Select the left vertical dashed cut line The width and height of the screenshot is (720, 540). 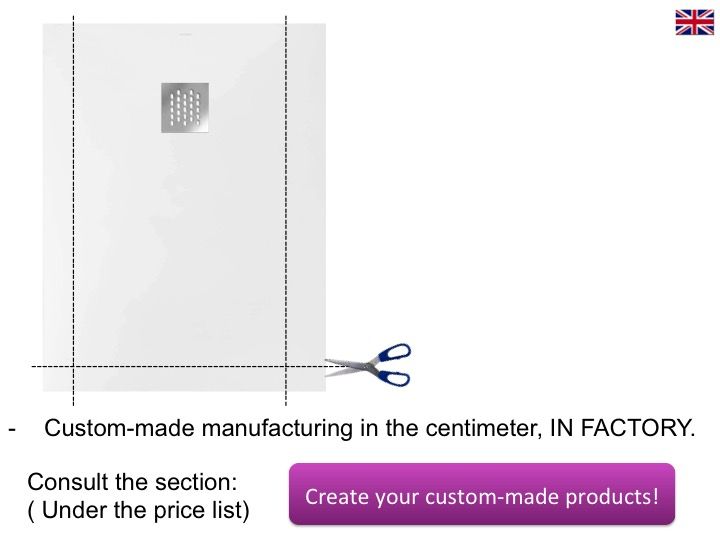click(x=73, y=211)
